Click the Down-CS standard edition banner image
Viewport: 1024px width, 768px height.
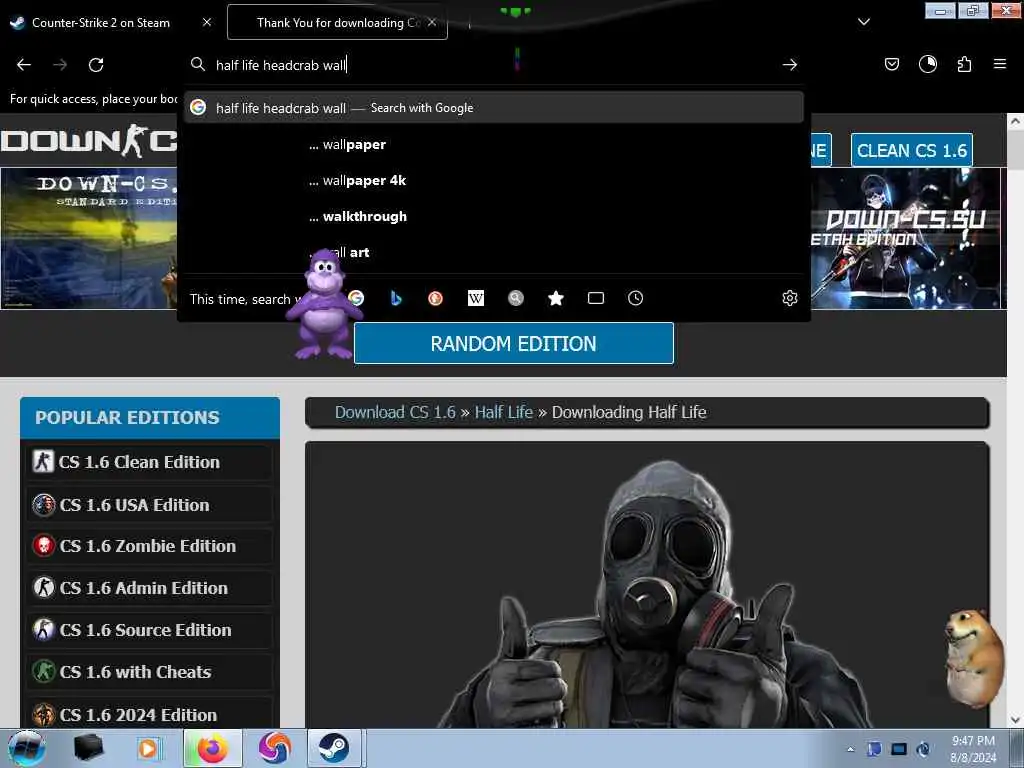[x=89, y=238]
